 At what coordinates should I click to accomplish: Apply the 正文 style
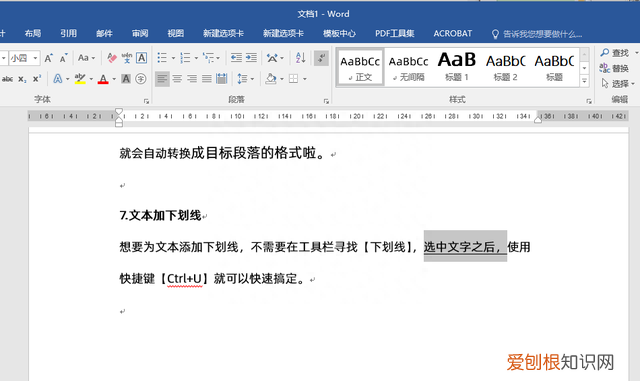(360, 68)
